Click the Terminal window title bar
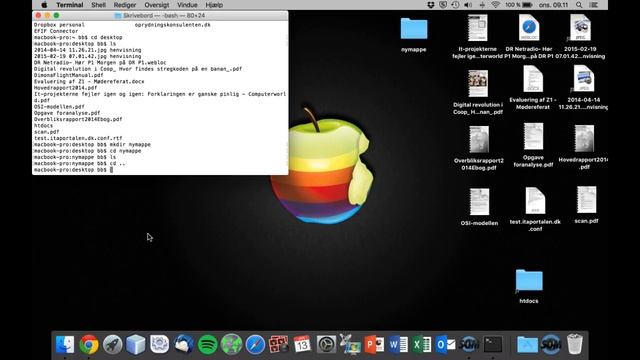Image resolution: width=640 pixels, height=360 pixels. [160, 16]
